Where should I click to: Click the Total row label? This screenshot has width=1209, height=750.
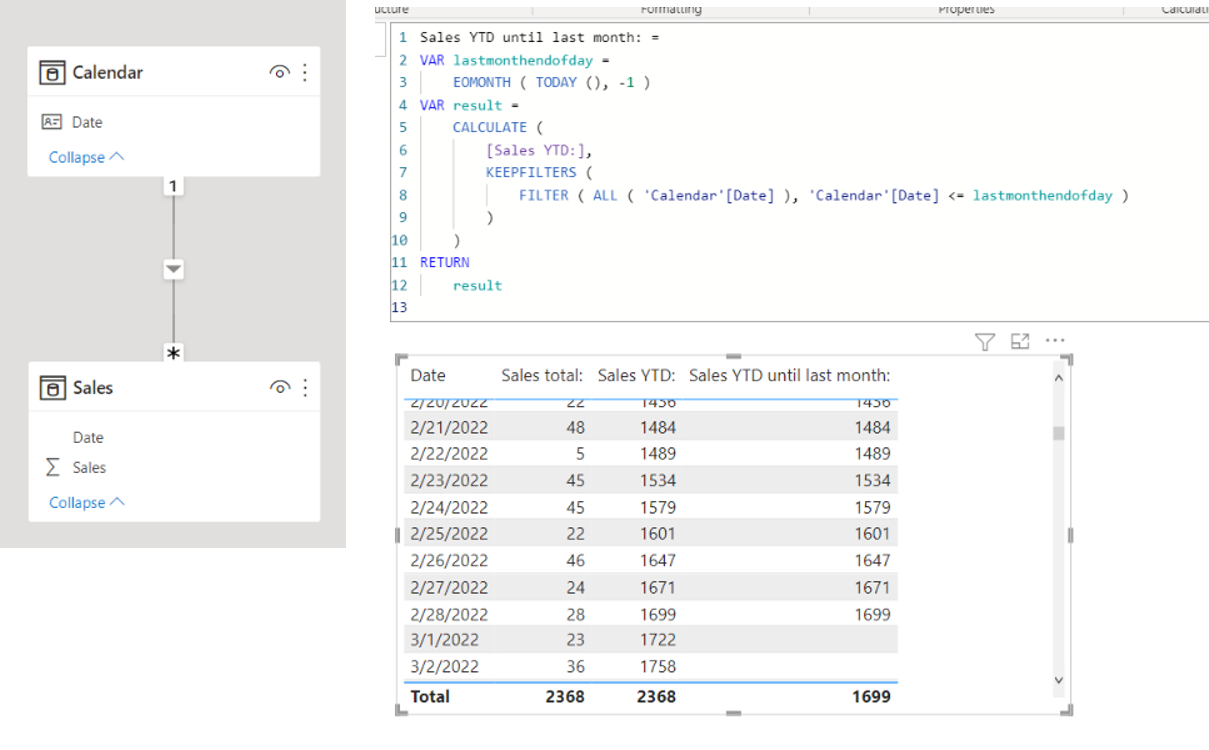coord(430,696)
